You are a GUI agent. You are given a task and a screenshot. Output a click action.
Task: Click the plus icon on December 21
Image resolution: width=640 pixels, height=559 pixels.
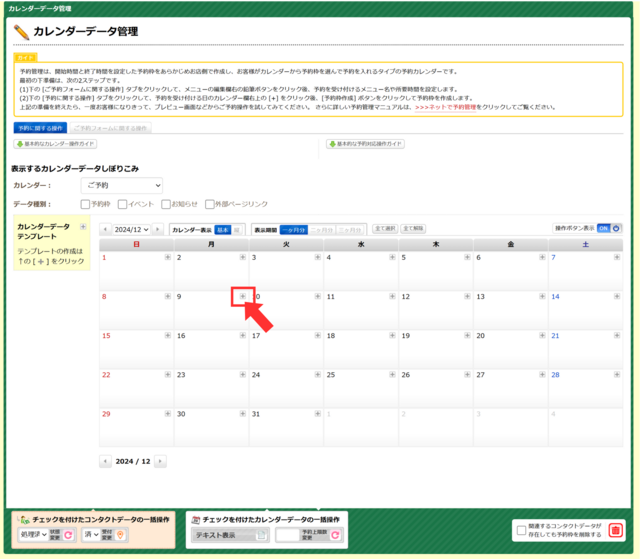coord(617,335)
